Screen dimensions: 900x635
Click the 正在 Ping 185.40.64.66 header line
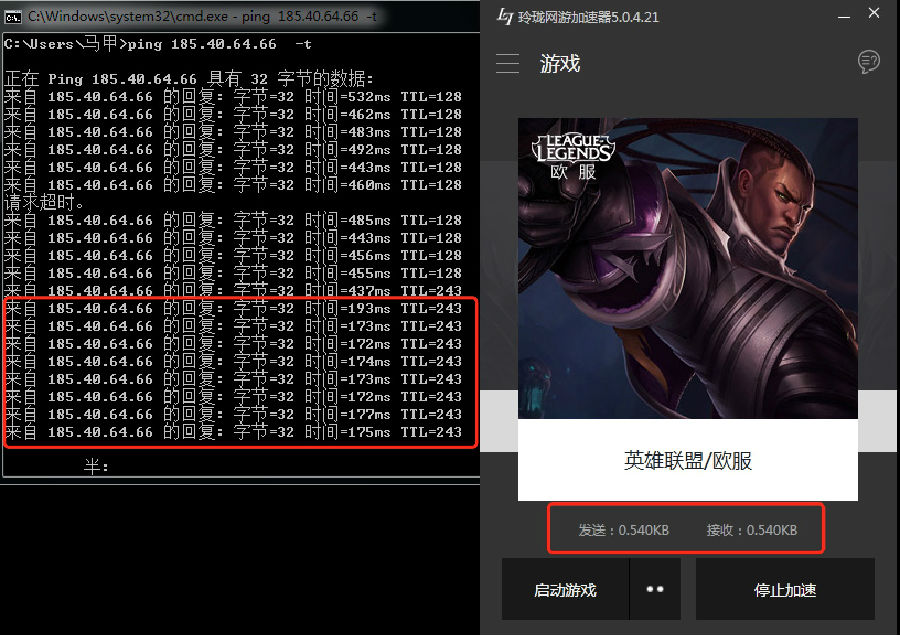pos(189,79)
